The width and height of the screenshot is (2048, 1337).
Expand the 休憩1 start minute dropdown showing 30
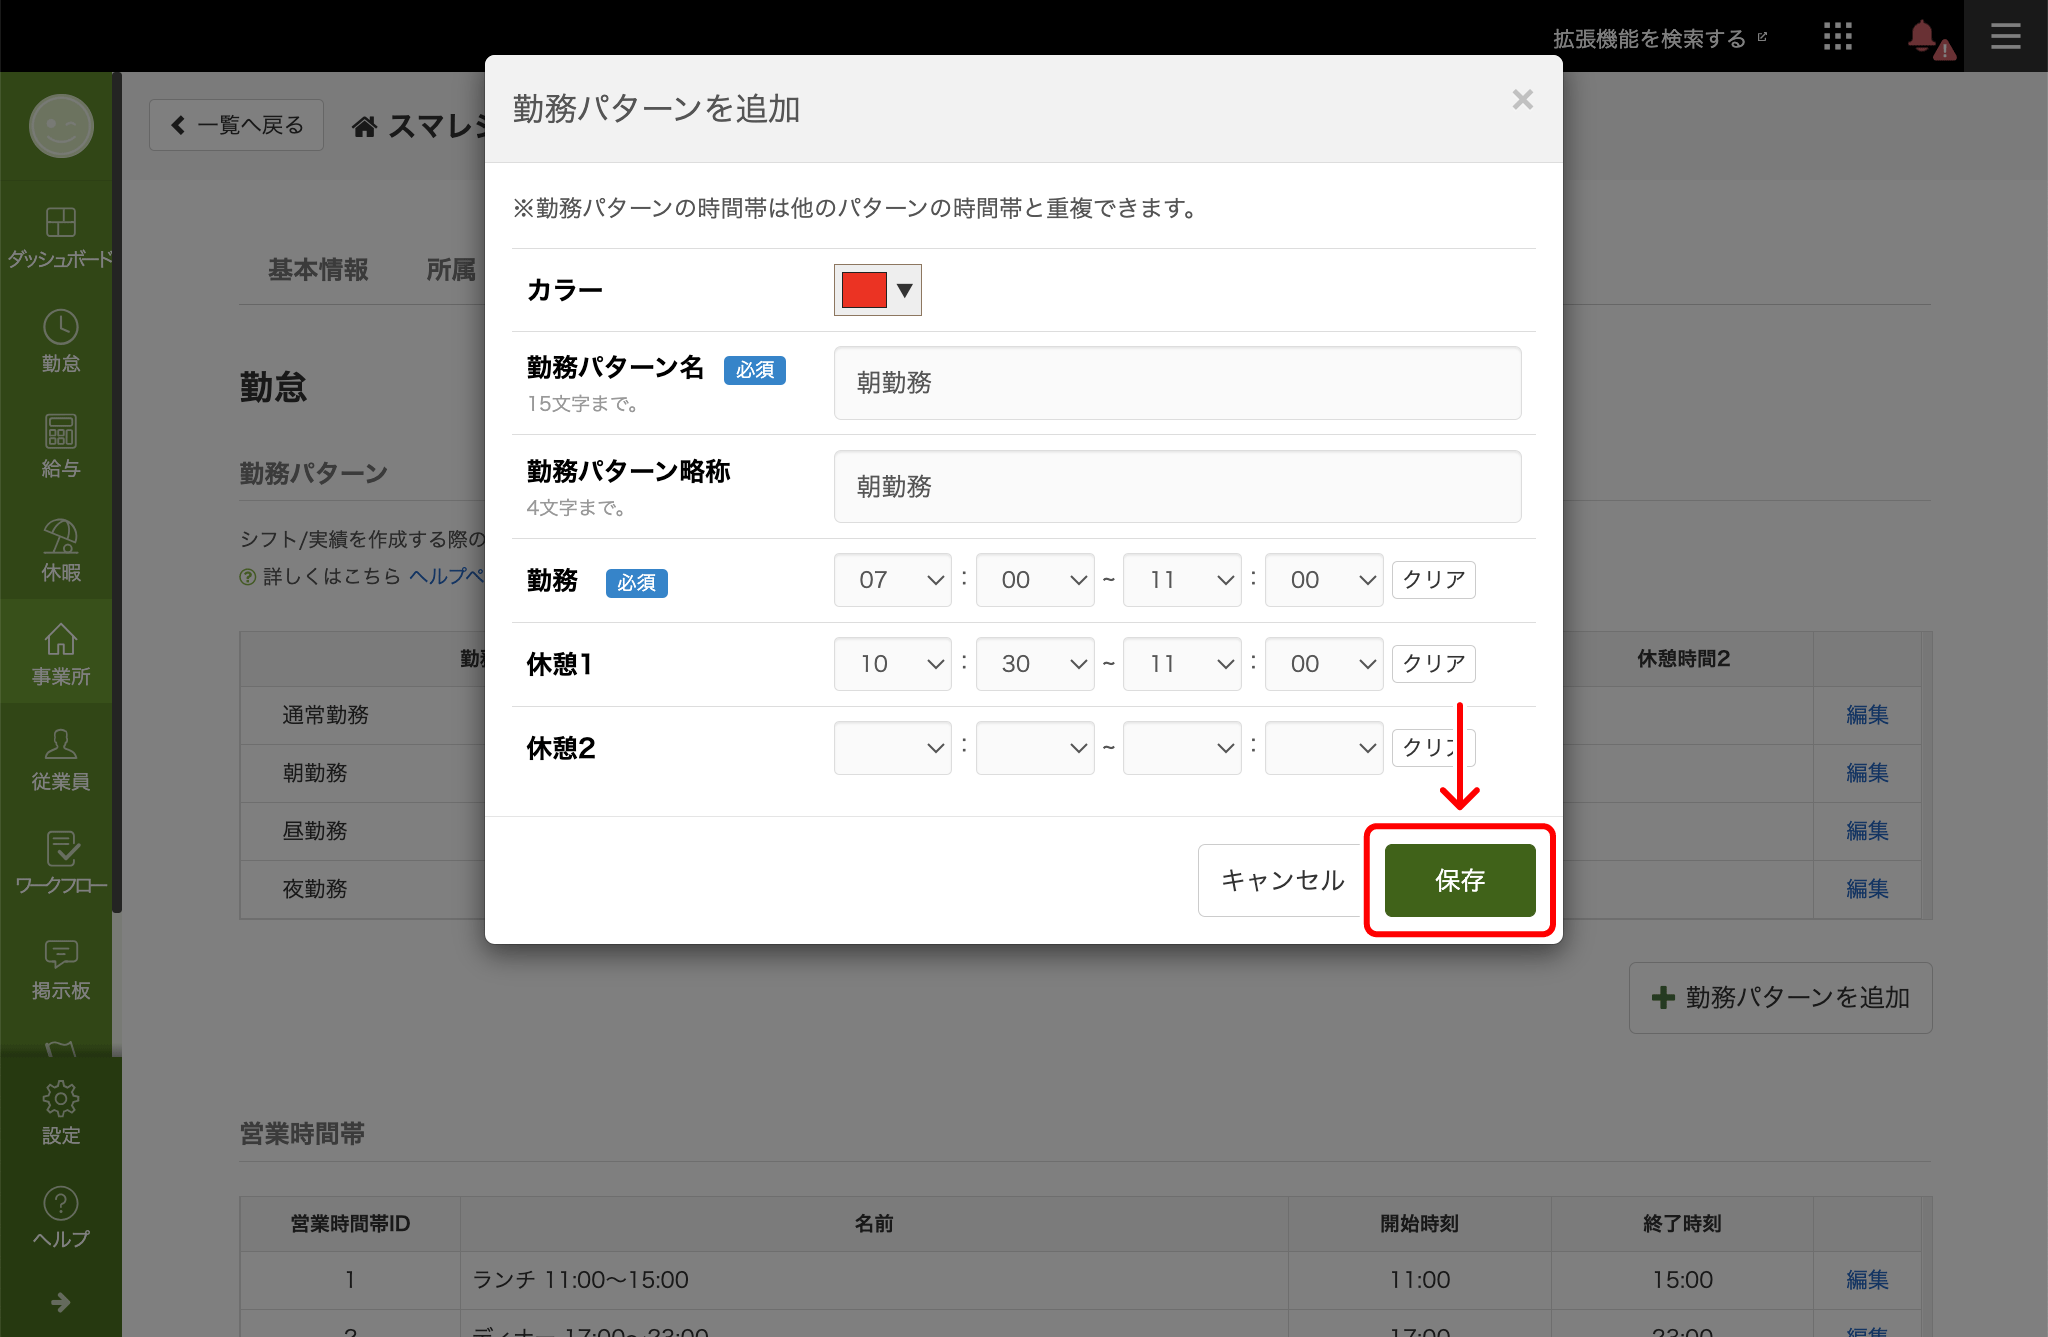pyautogui.click(x=1034, y=664)
